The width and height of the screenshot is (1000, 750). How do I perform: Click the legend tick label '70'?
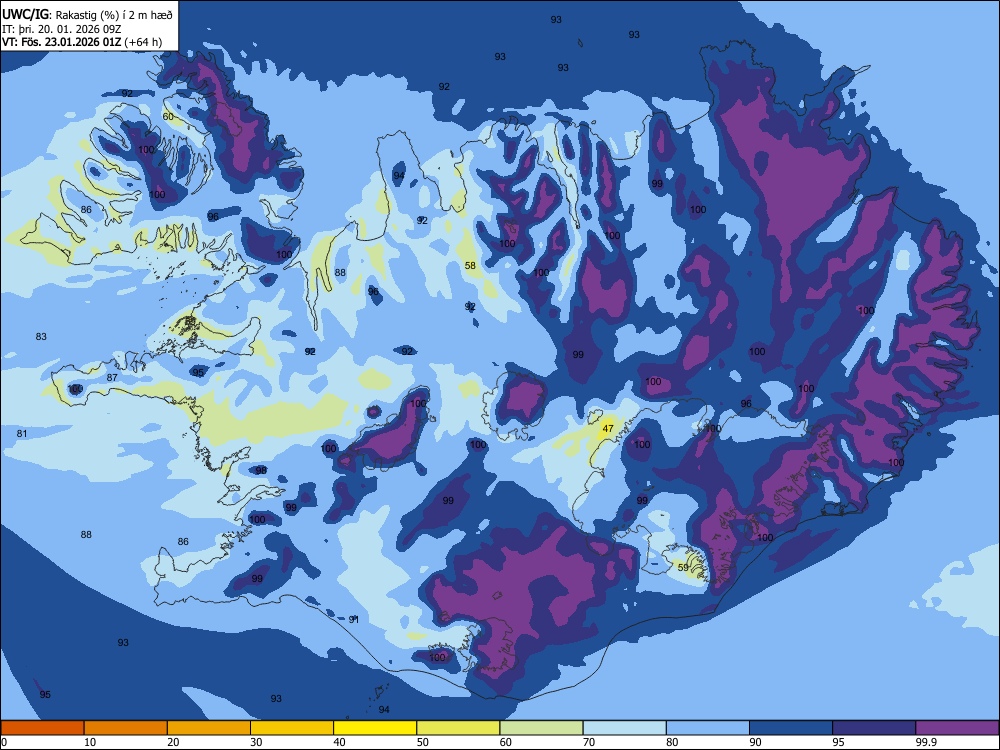click(x=589, y=742)
